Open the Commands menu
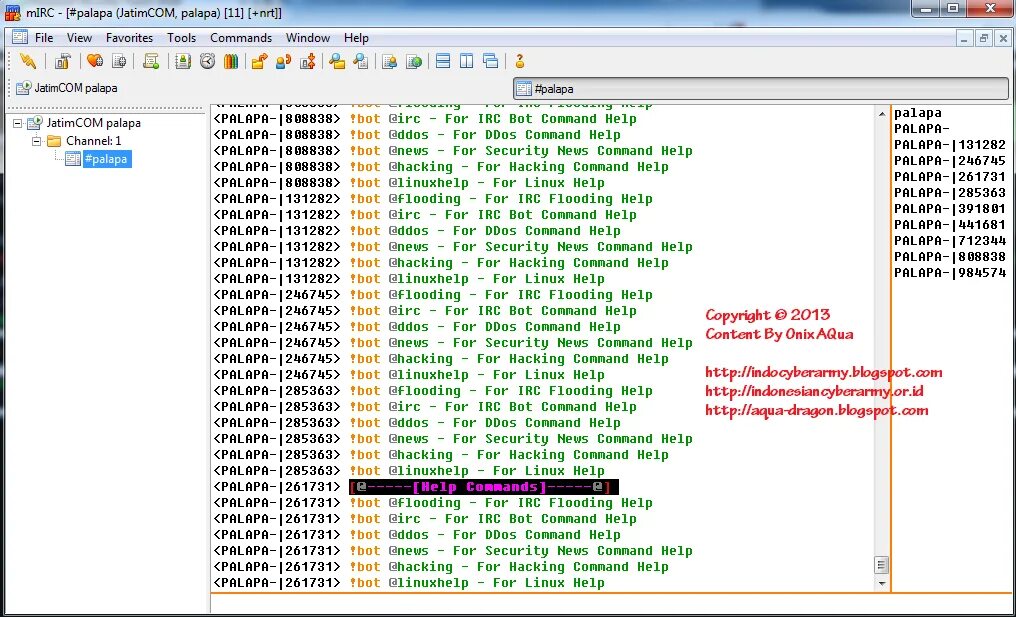Screen dimensions: 1016x617 tap(241, 38)
